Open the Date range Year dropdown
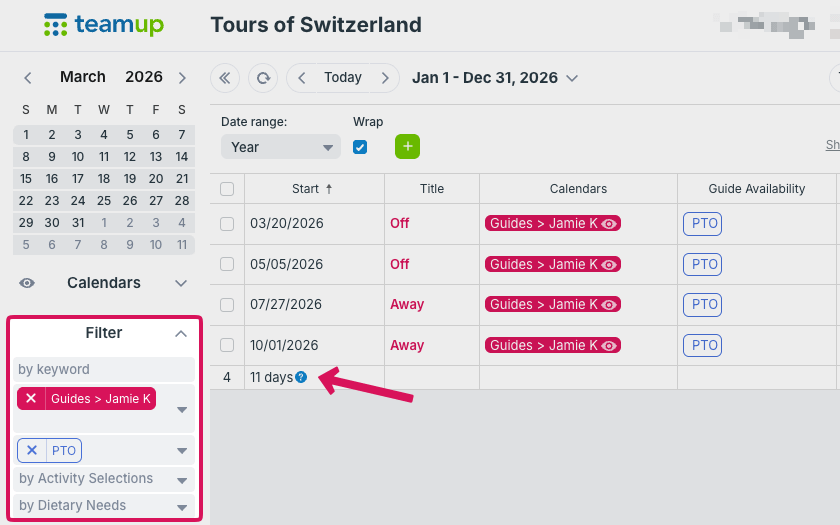The image size is (840, 525). point(281,147)
